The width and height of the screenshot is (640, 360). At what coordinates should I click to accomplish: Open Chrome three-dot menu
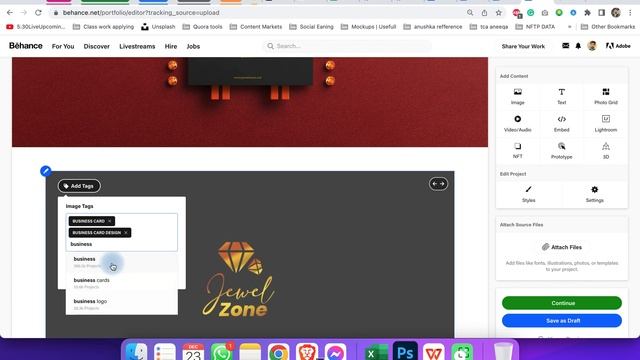pyautogui.click(x=631, y=13)
